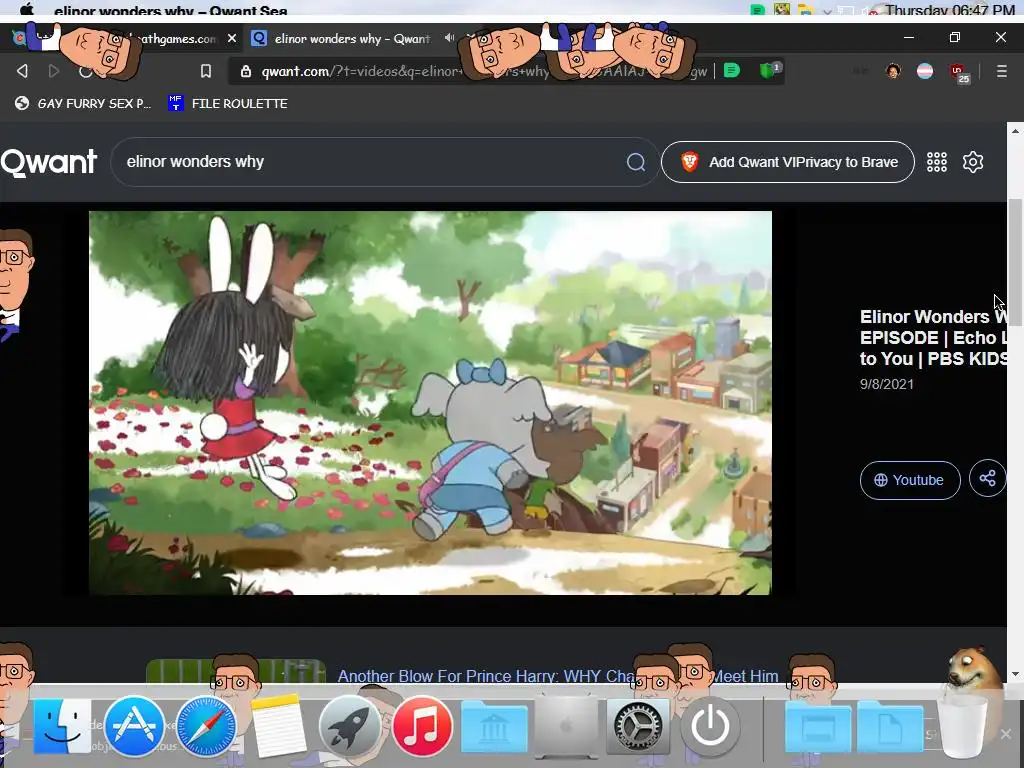Image resolution: width=1024 pixels, height=768 pixels.
Task: Open the Qwant apps grid icon
Action: pyautogui.click(x=936, y=162)
